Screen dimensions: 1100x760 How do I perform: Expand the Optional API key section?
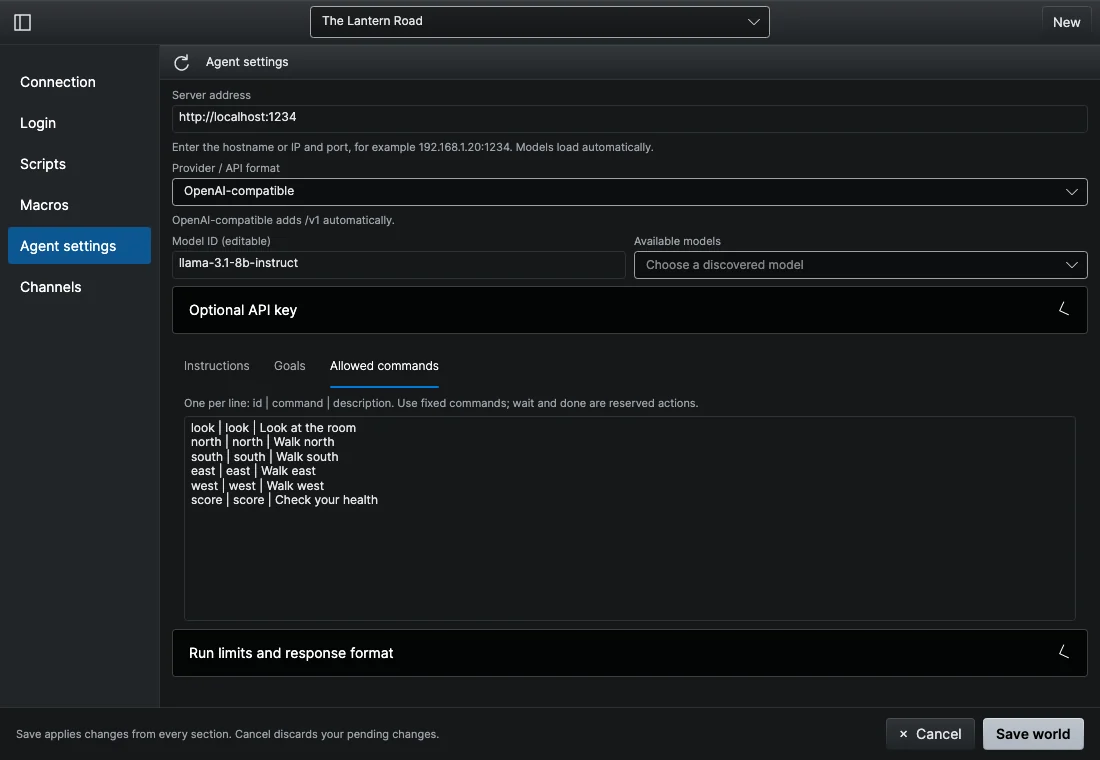tap(629, 310)
